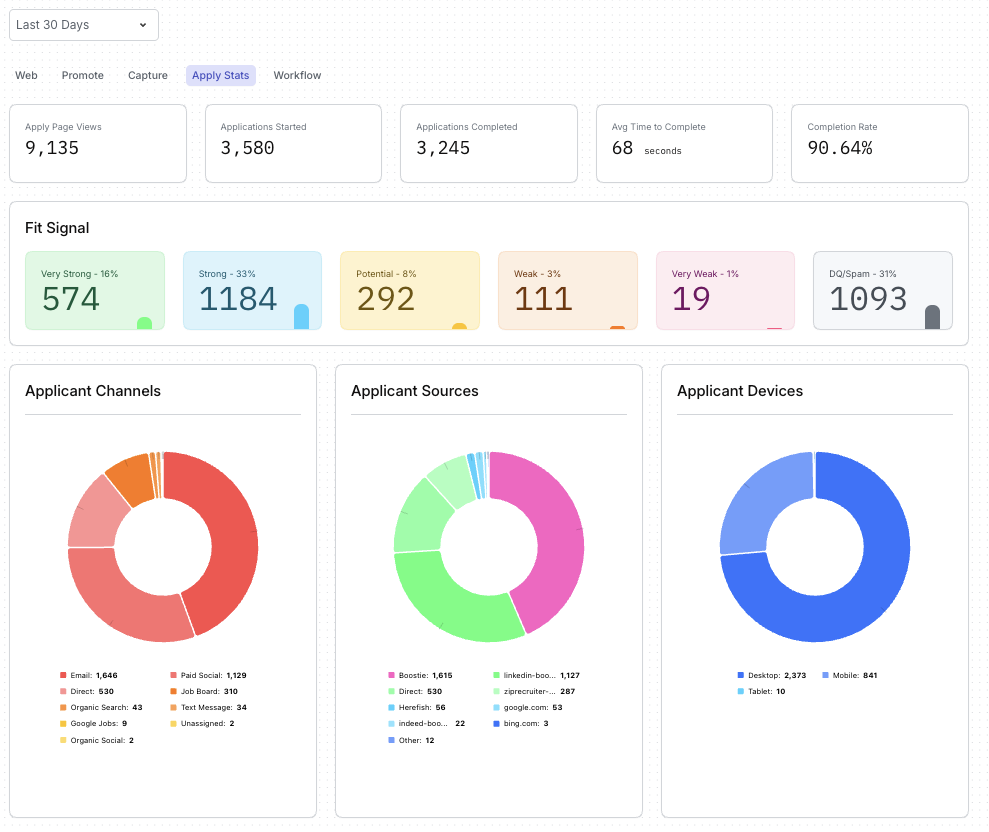Go to the Capture tab
The image size is (989, 832).
point(148,76)
